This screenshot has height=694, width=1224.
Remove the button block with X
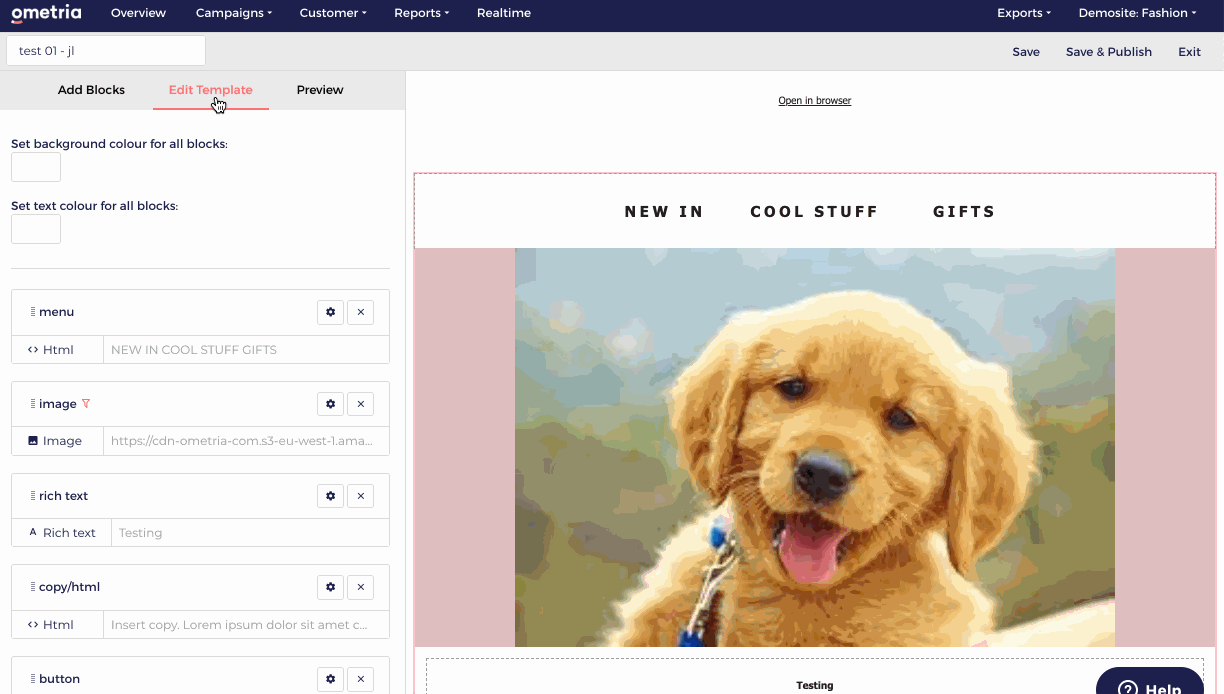(x=360, y=679)
